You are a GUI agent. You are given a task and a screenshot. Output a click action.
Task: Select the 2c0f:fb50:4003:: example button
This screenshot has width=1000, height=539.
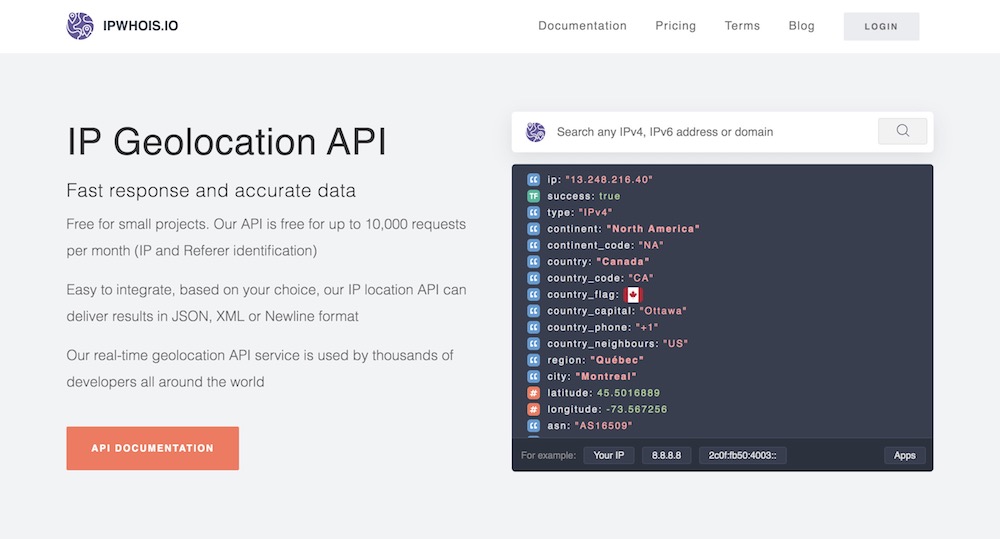(742, 455)
